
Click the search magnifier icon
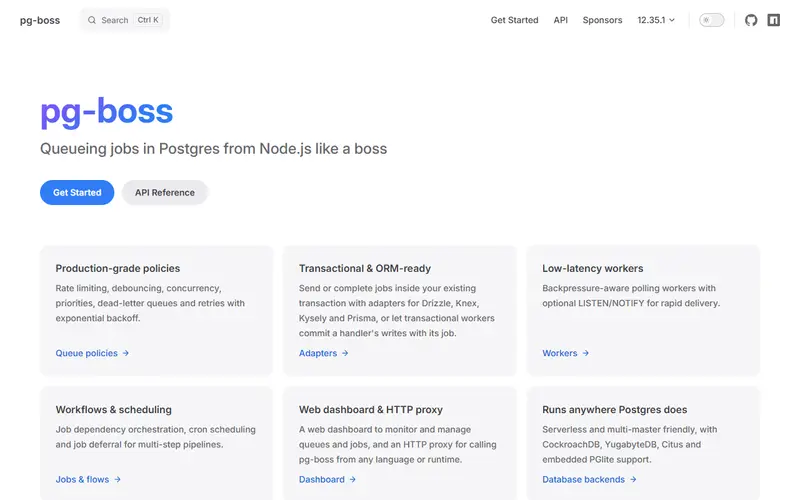[92, 20]
